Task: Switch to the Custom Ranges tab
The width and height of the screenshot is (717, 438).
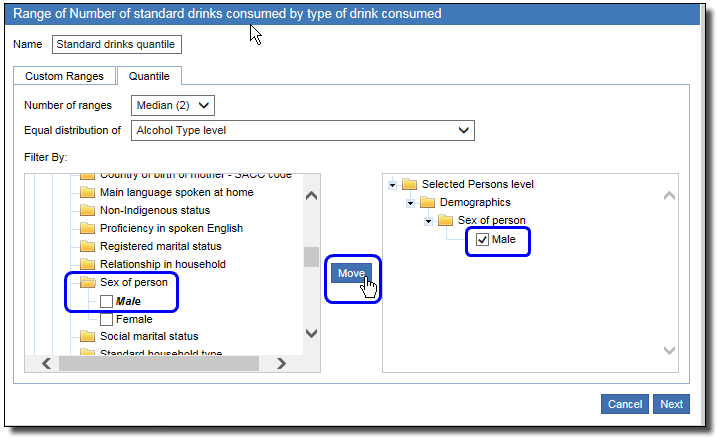Action: click(64, 76)
